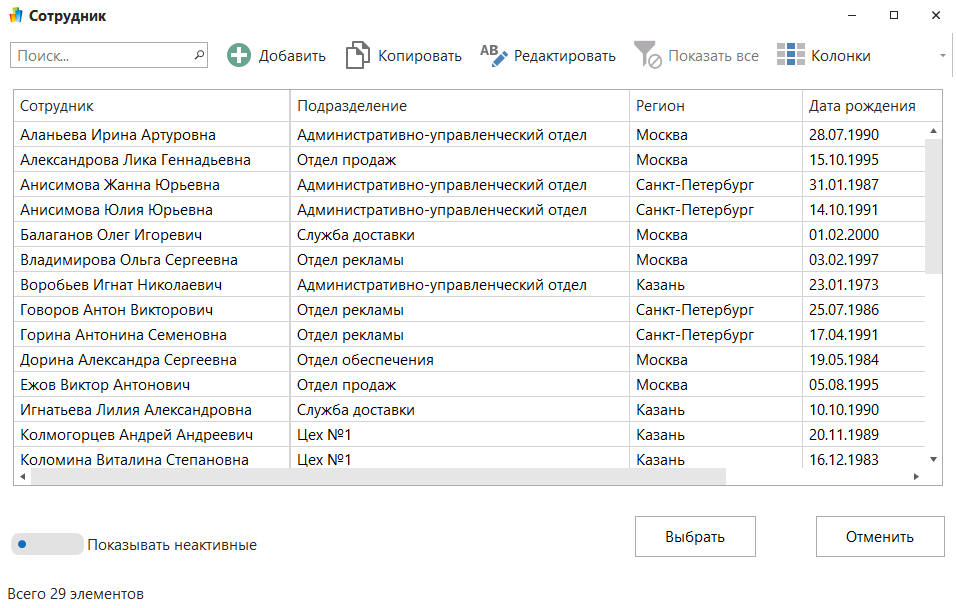The width and height of the screenshot is (956, 608).
Task: Click the app logo in title bar
Action: click(x=15, y=16)
